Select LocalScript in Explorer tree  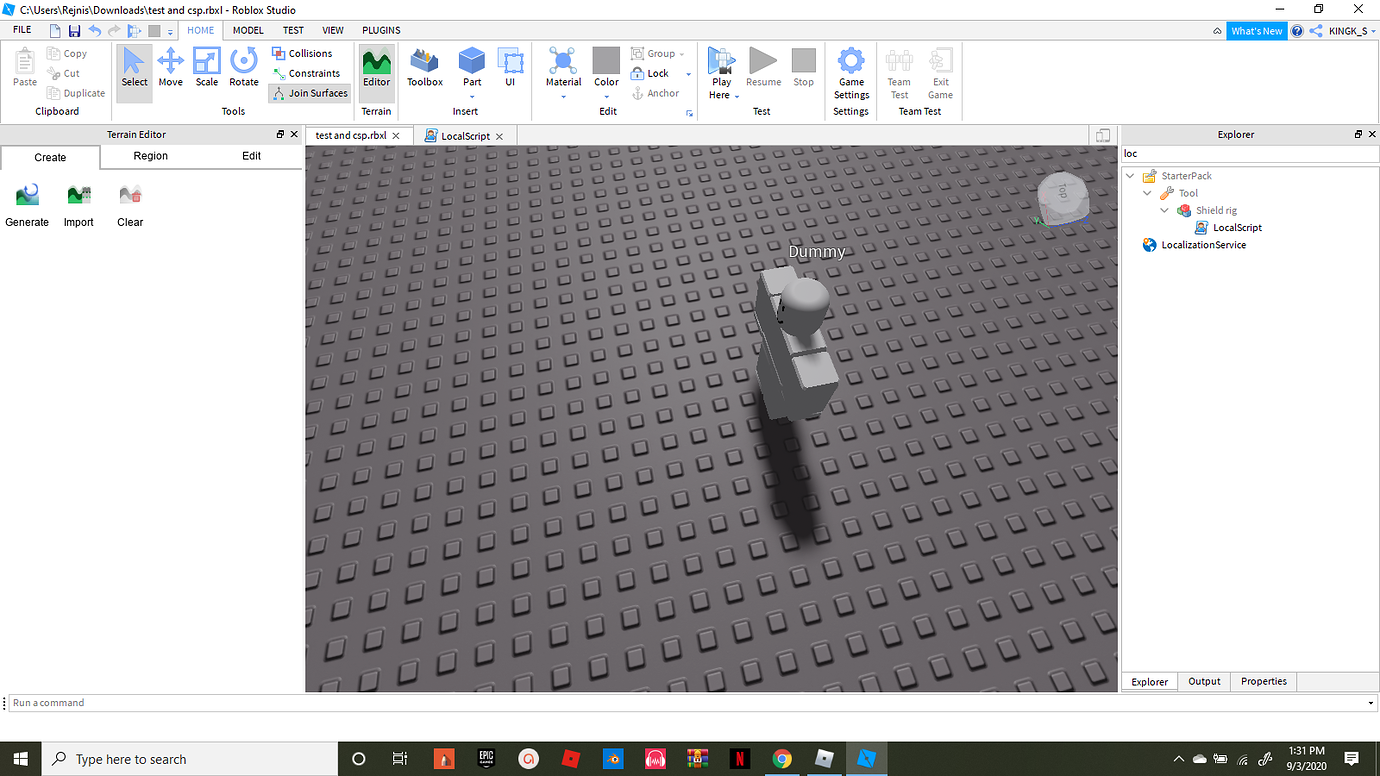click(1237, 227)
